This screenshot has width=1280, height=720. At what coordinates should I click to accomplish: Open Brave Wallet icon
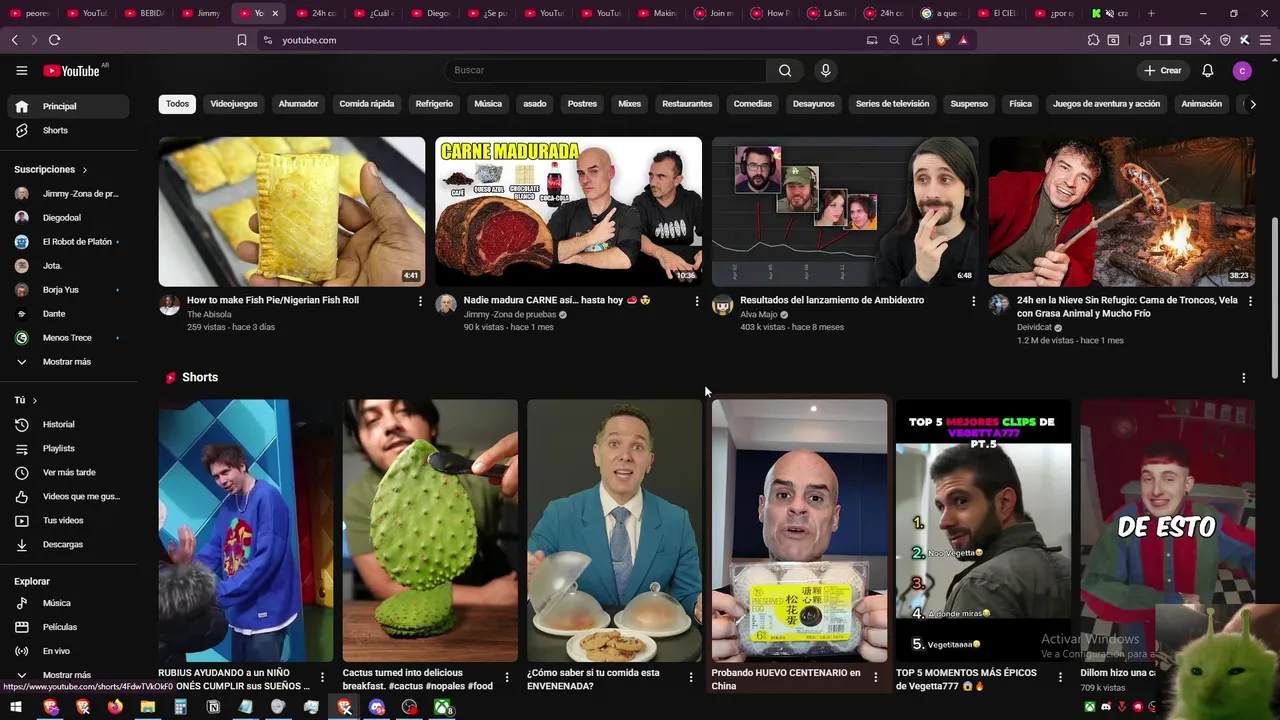(x=1185, y=40)
